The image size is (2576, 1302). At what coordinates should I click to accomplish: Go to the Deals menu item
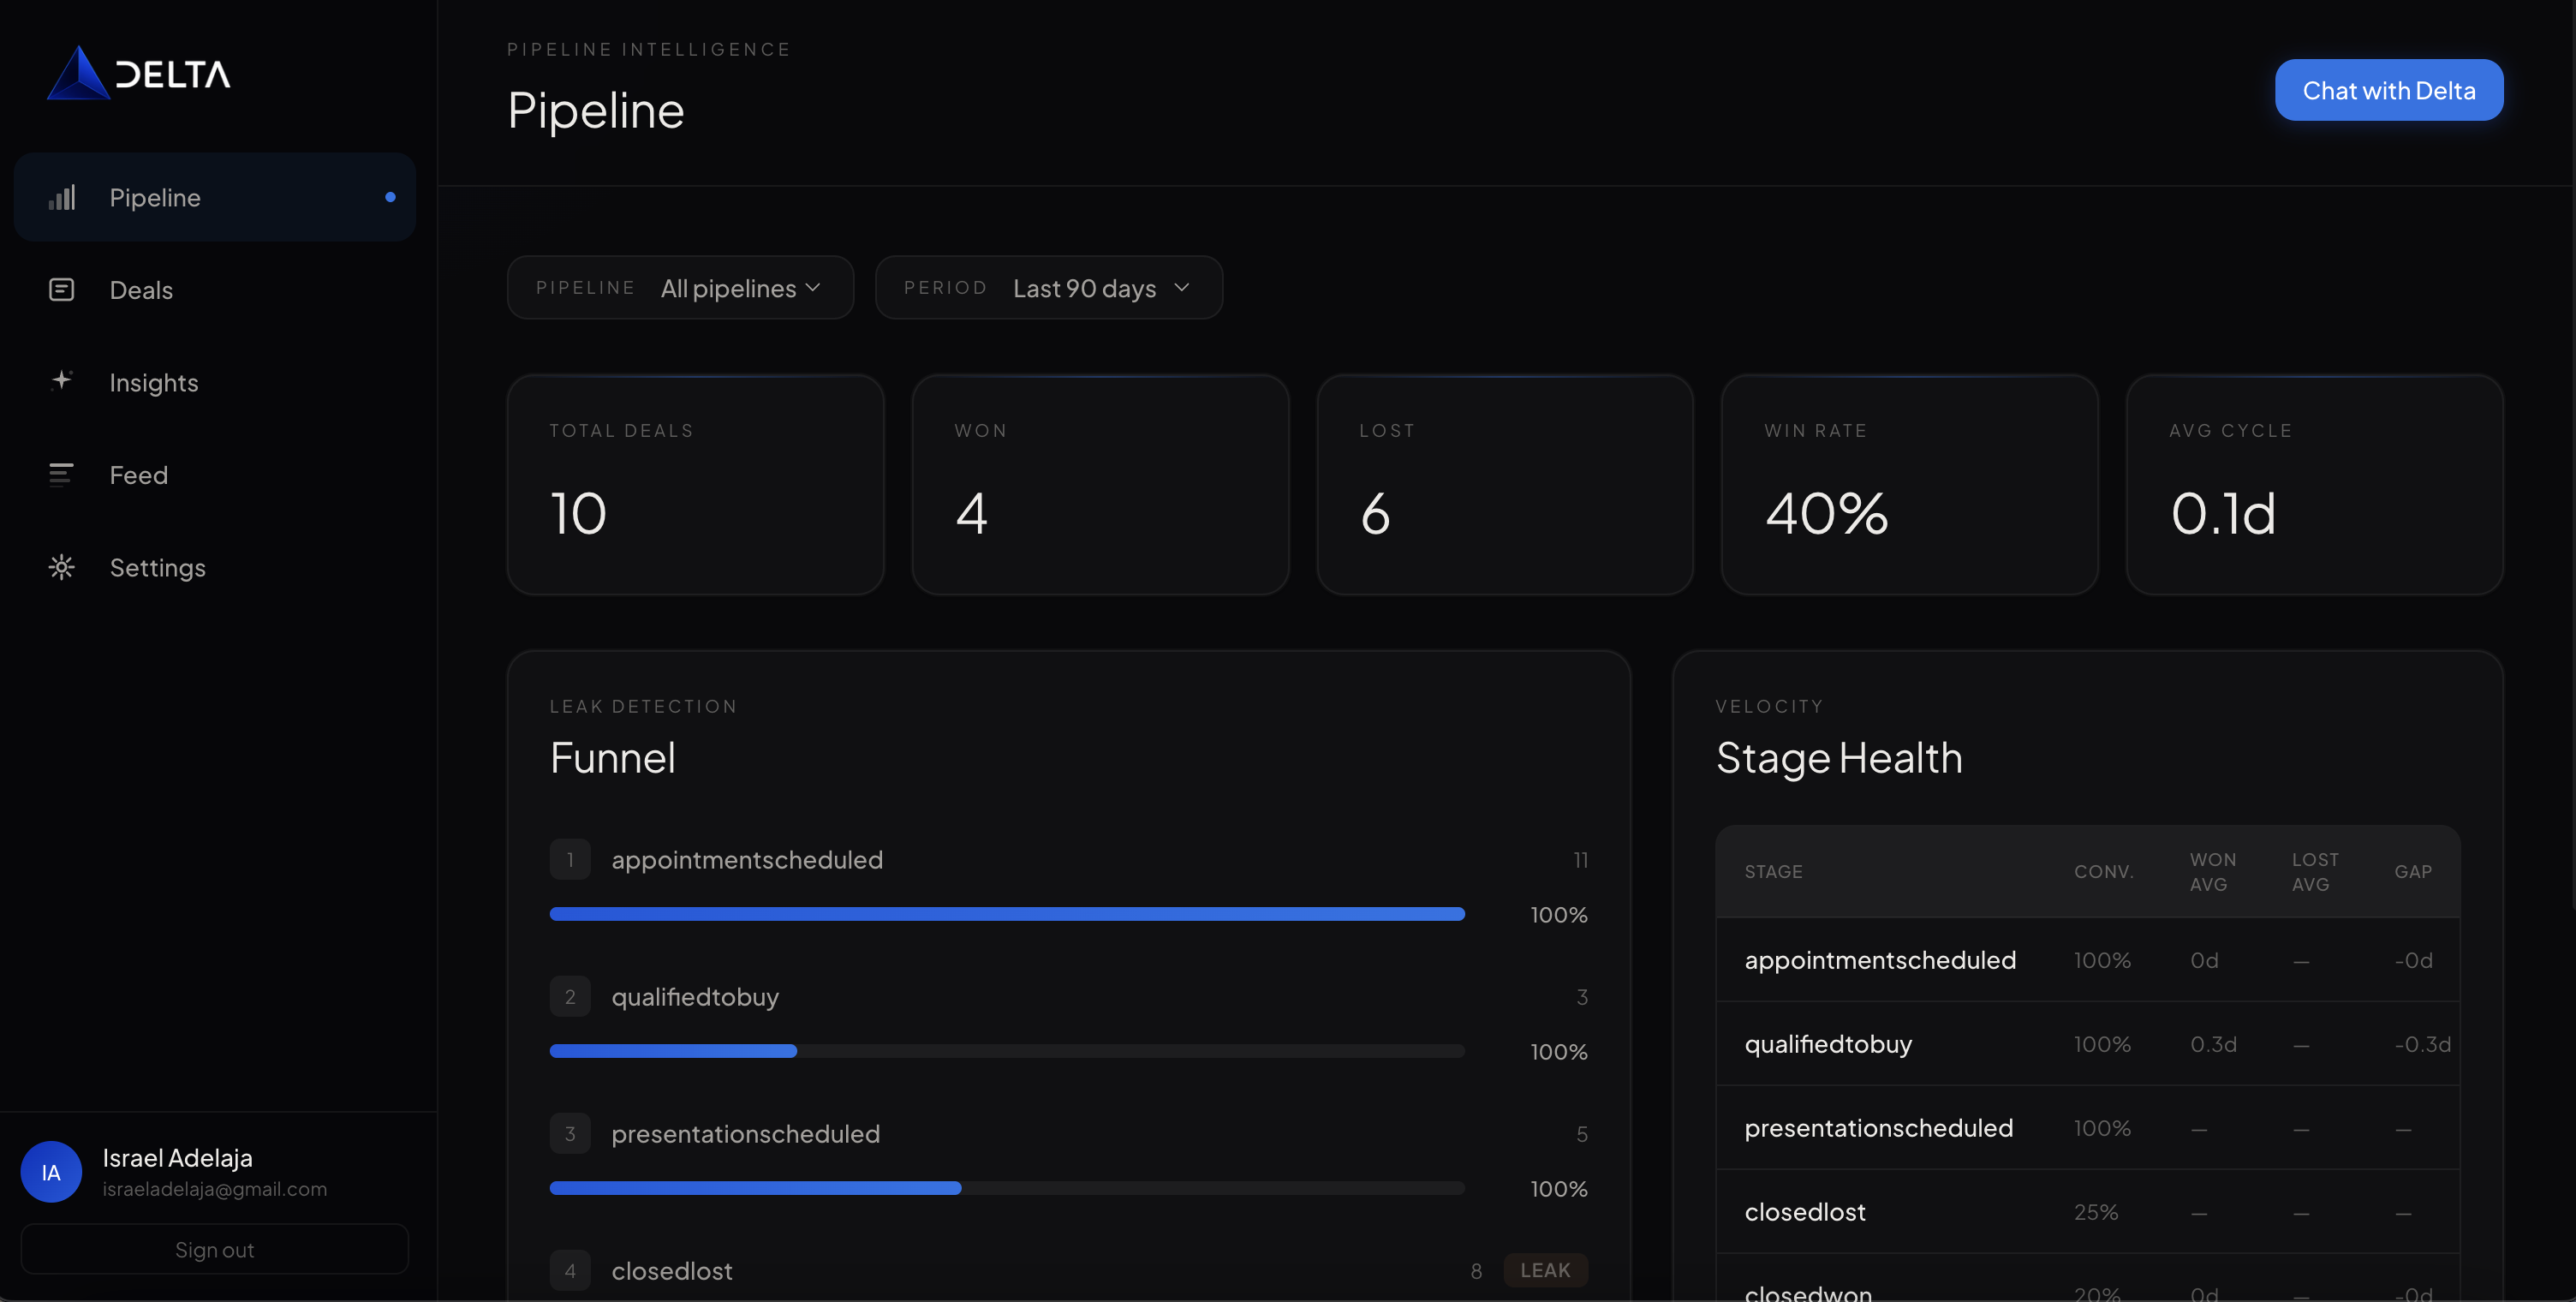click(x=141, y=290)
